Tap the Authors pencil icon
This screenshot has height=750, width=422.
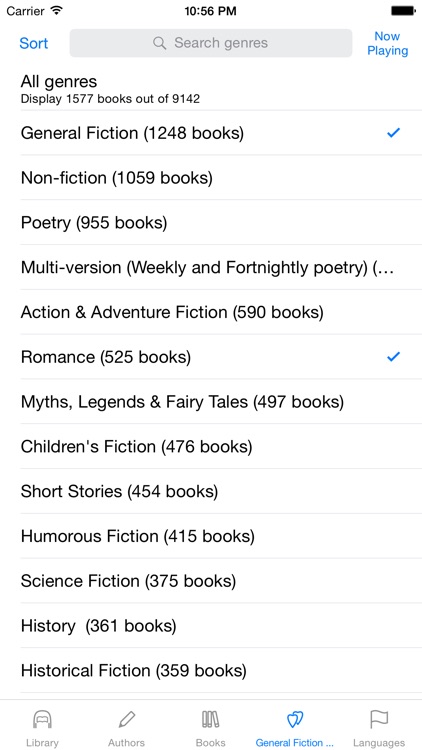(x=126, y=719)
